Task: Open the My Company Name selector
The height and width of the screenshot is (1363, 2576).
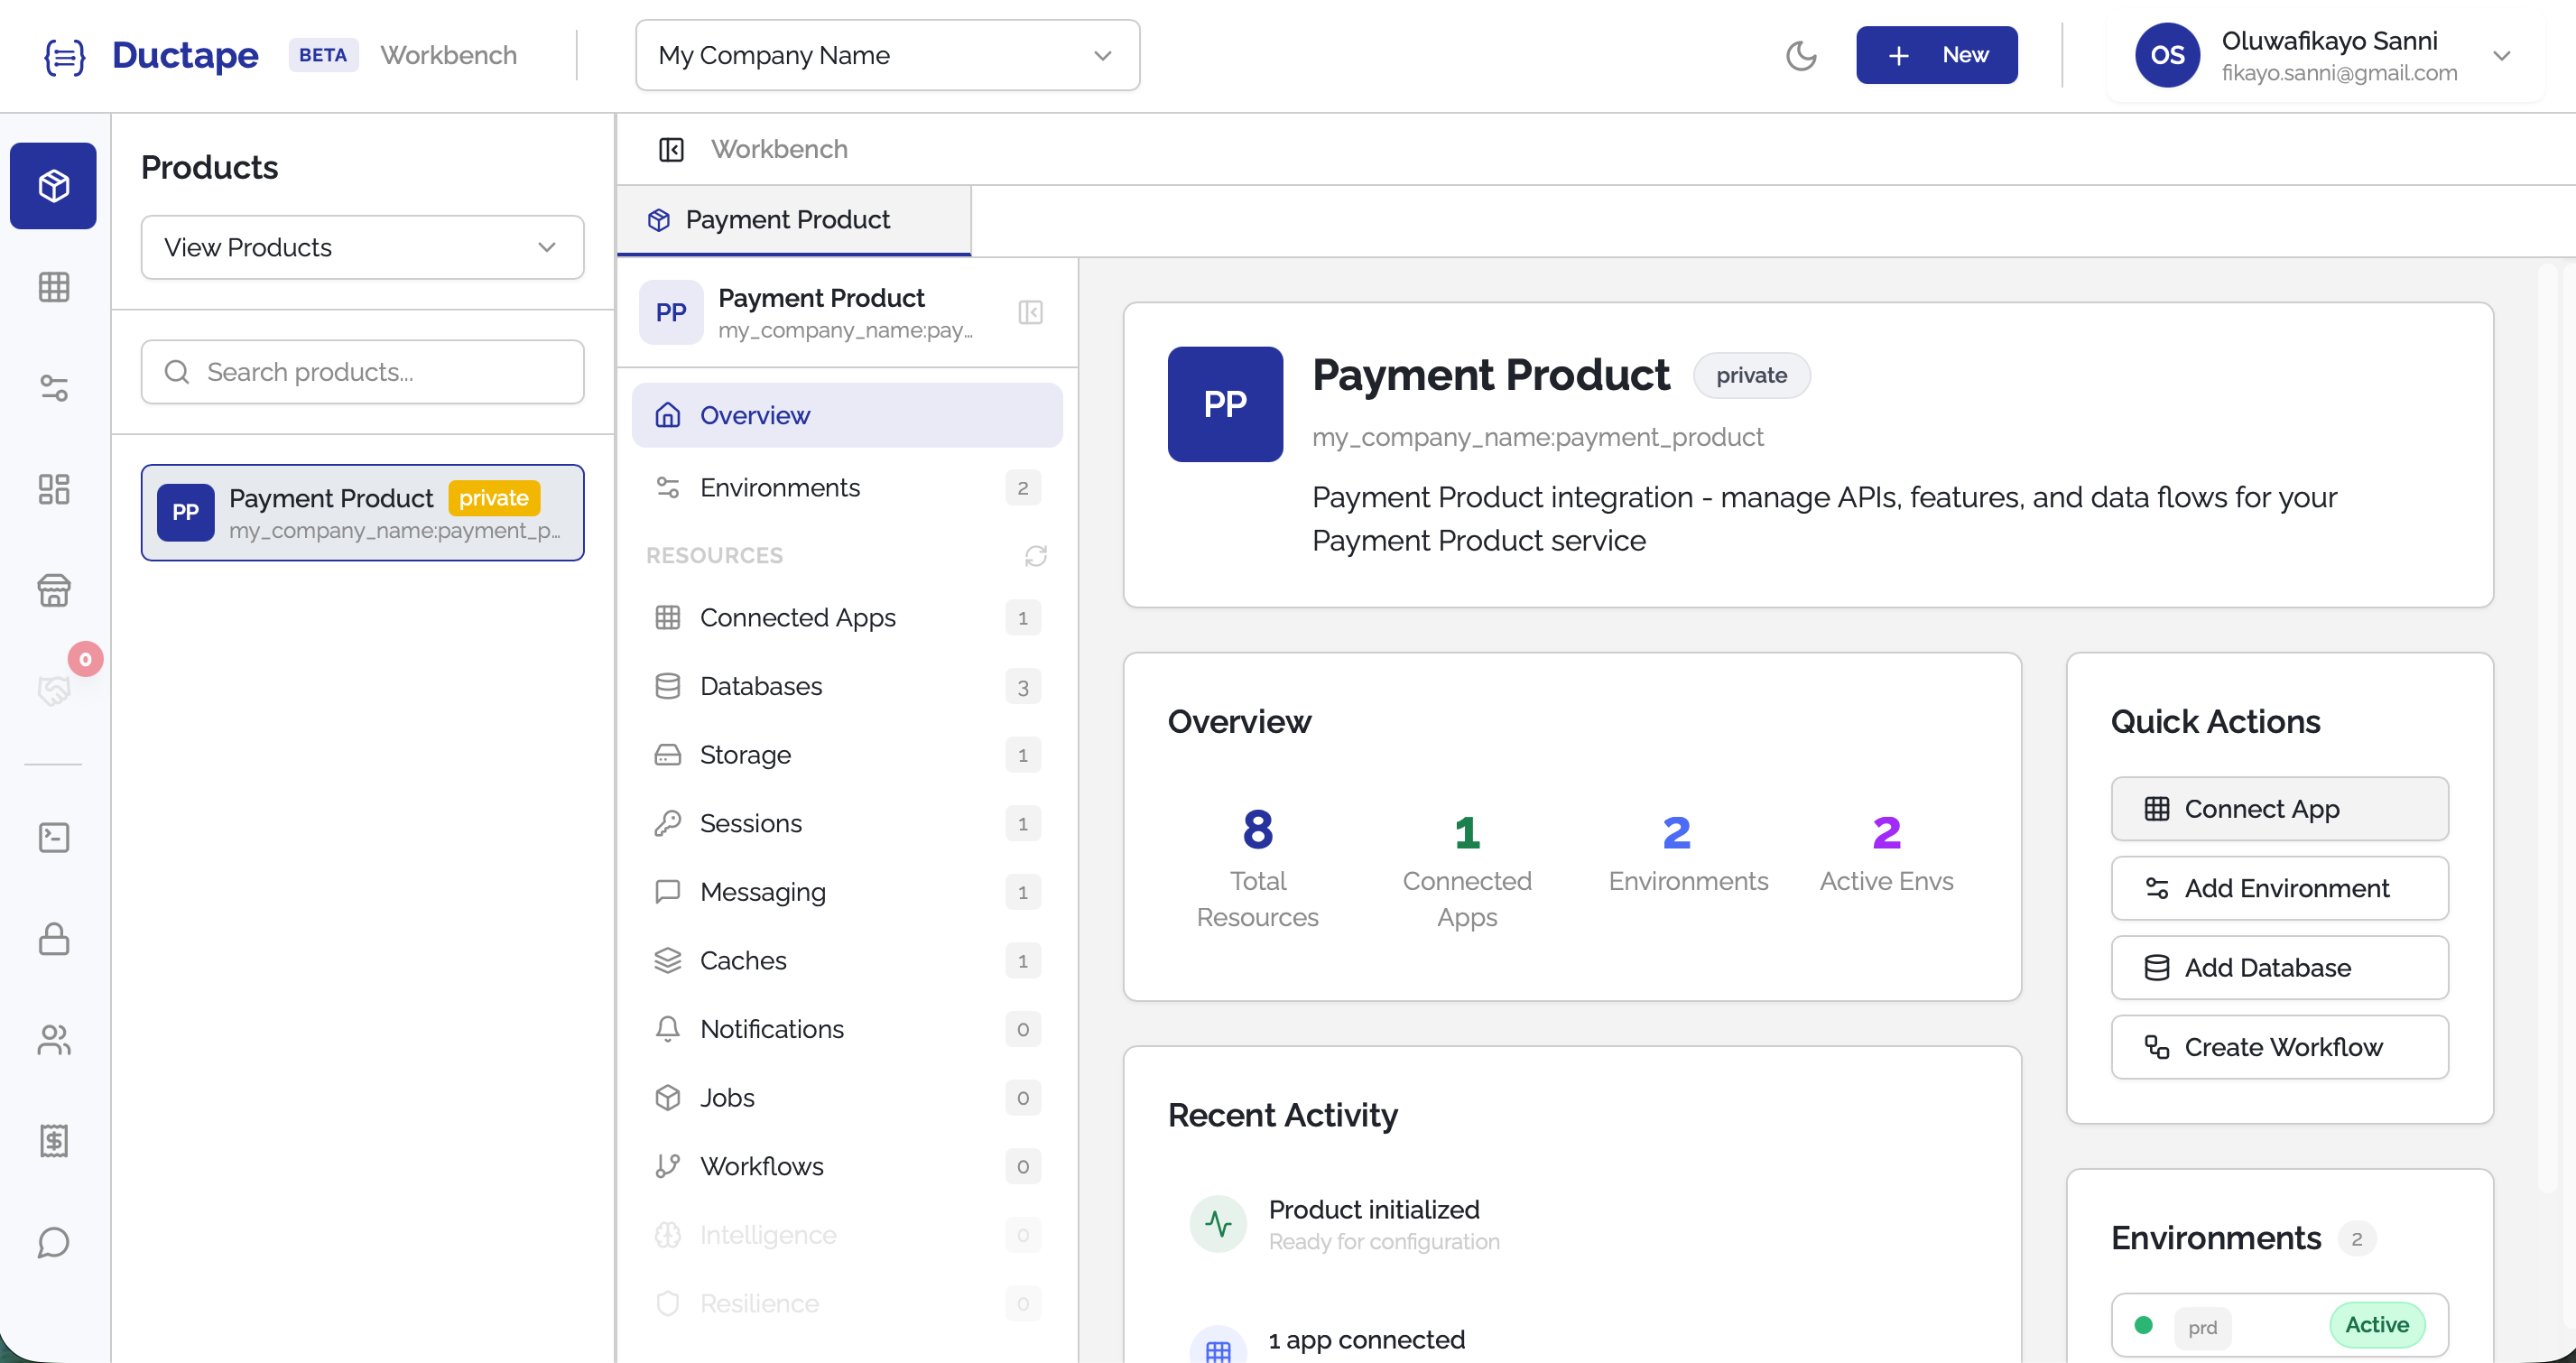Action: point(886,55)
